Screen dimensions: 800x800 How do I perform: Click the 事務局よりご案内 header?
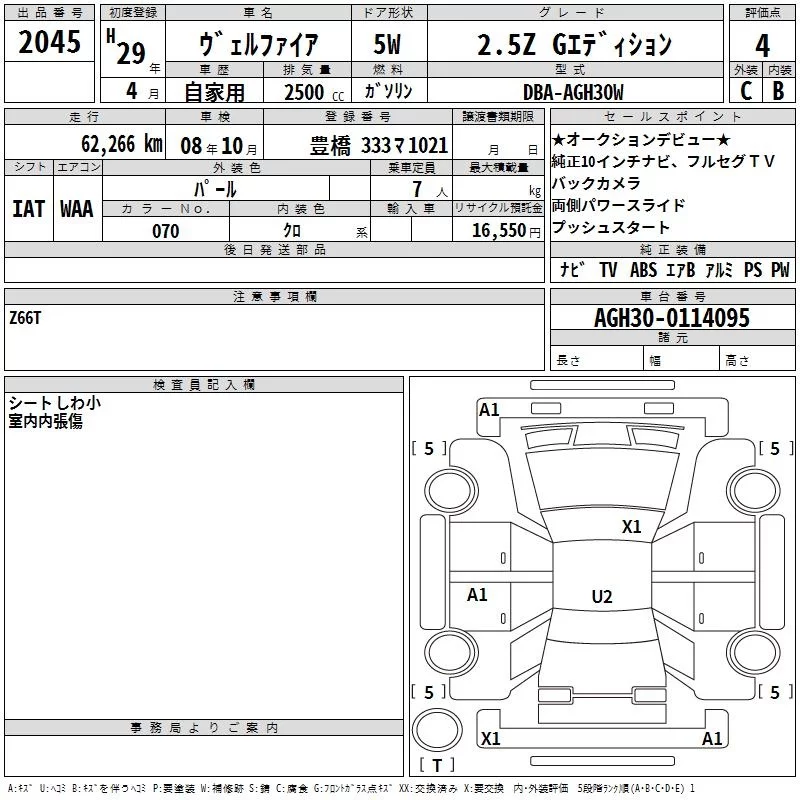coord(204,728)
